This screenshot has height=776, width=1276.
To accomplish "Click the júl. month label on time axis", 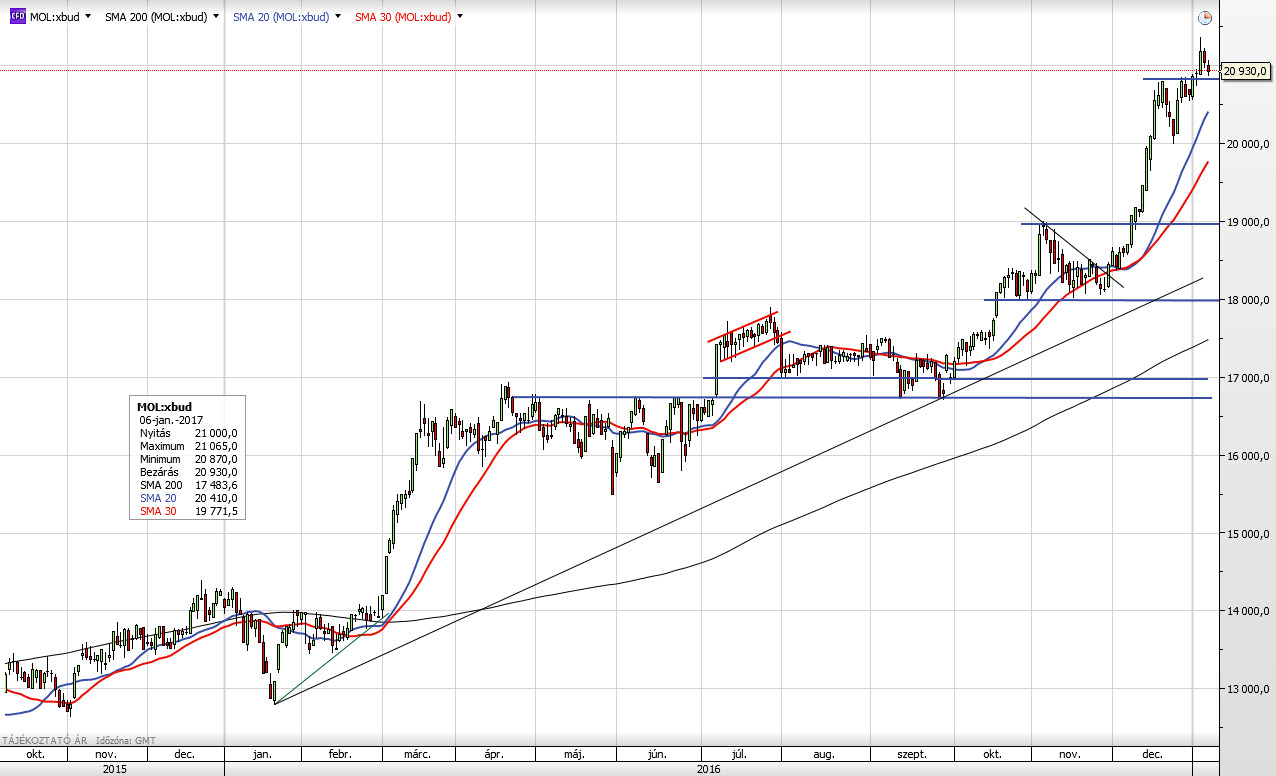I will point(741,754).
